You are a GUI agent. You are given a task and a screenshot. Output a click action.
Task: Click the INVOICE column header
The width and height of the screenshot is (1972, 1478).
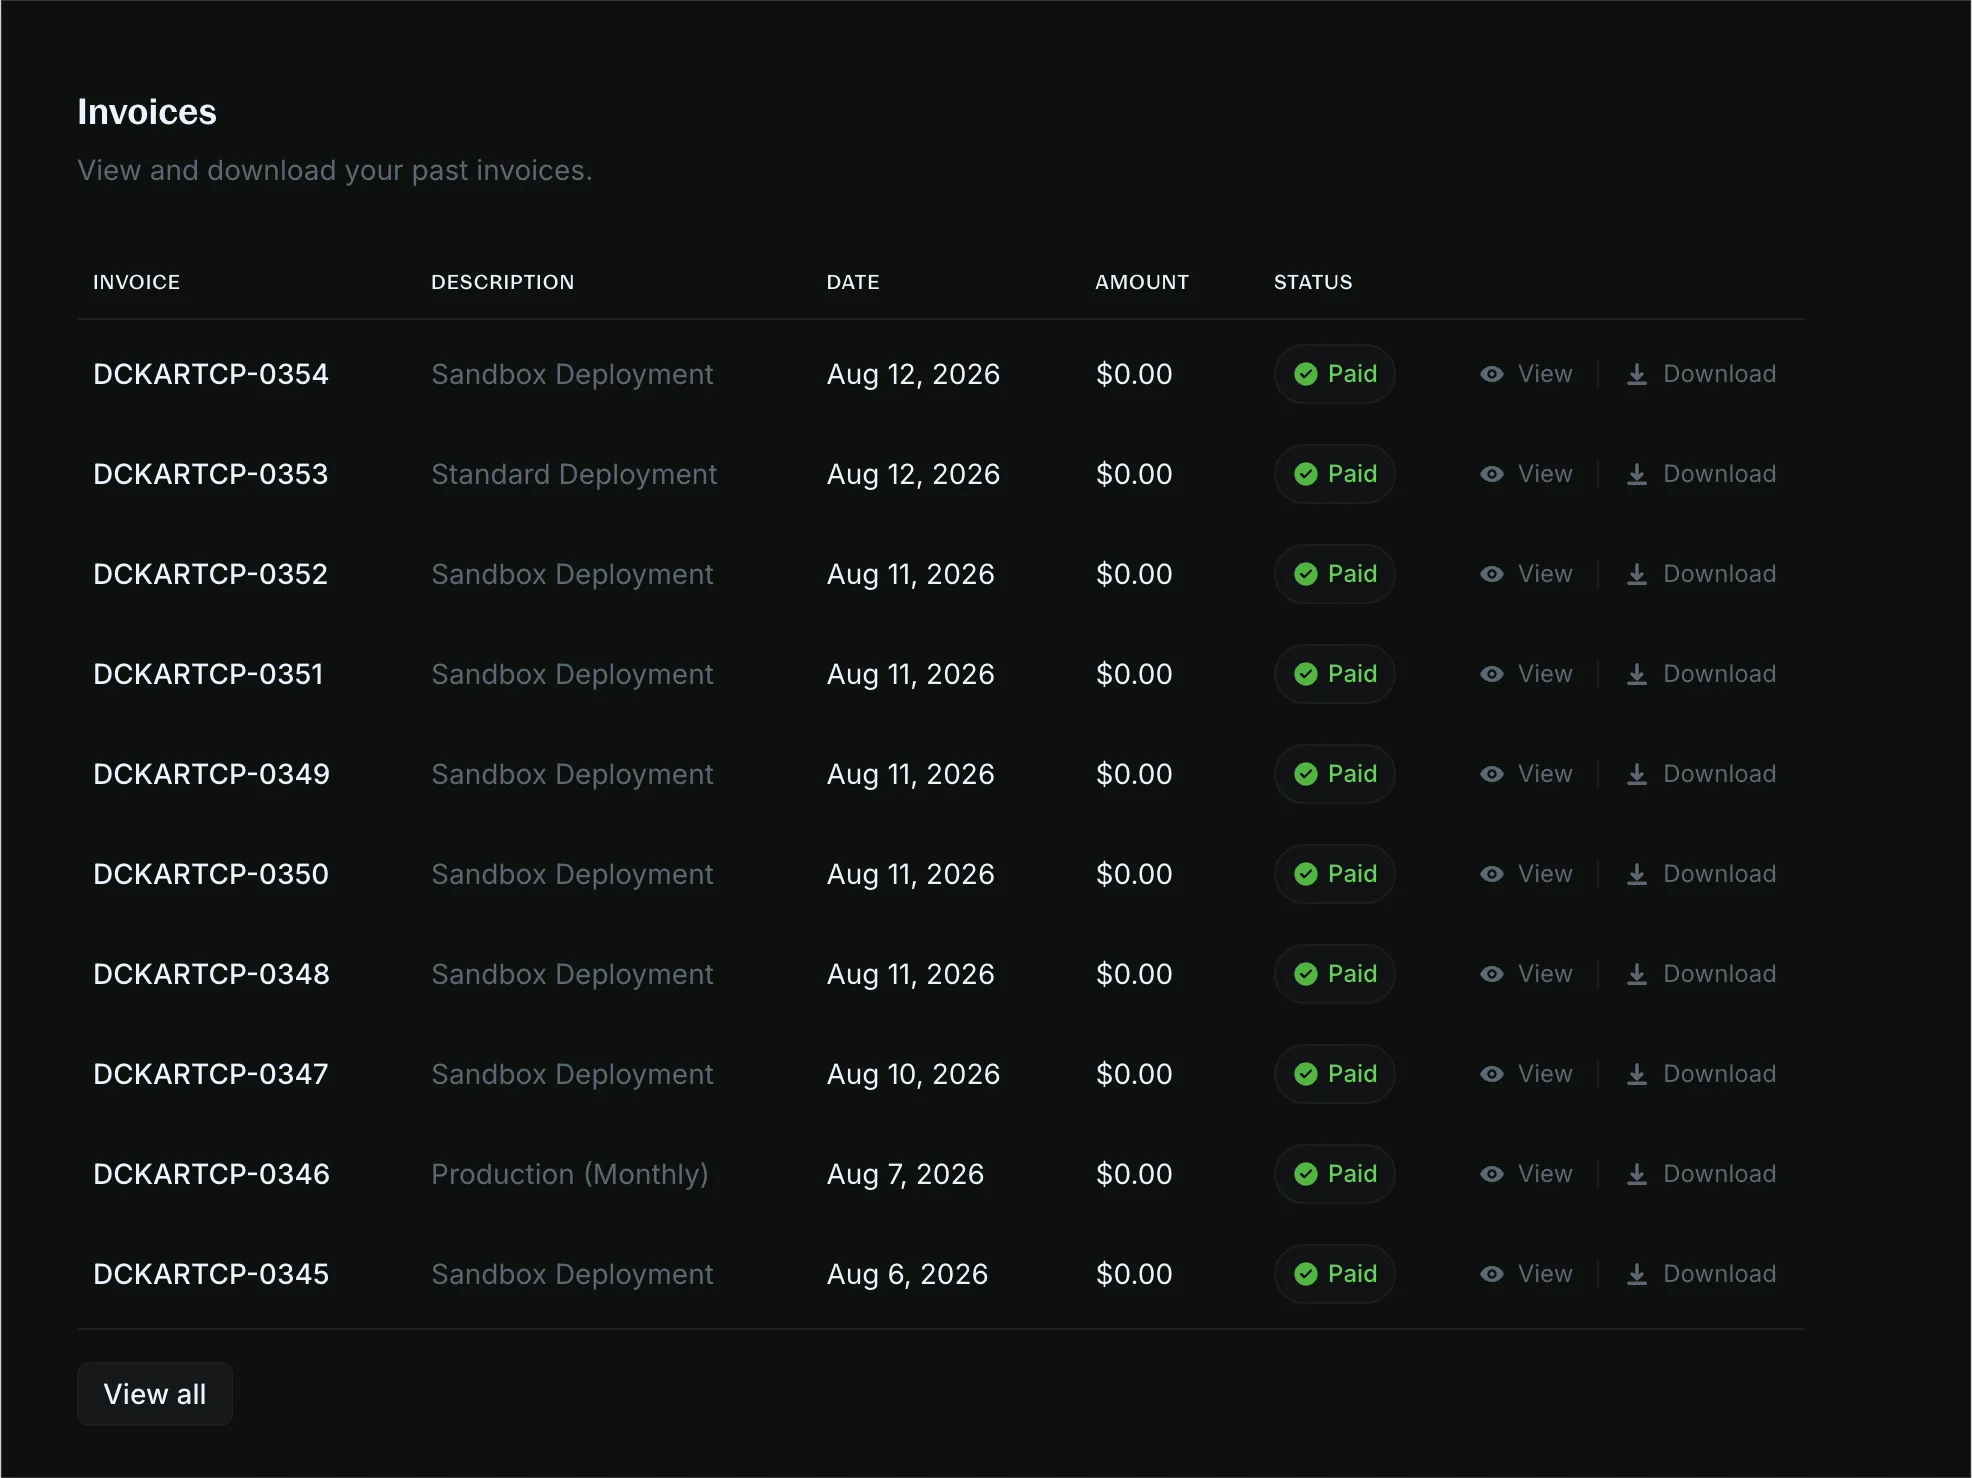pos(137,282)
